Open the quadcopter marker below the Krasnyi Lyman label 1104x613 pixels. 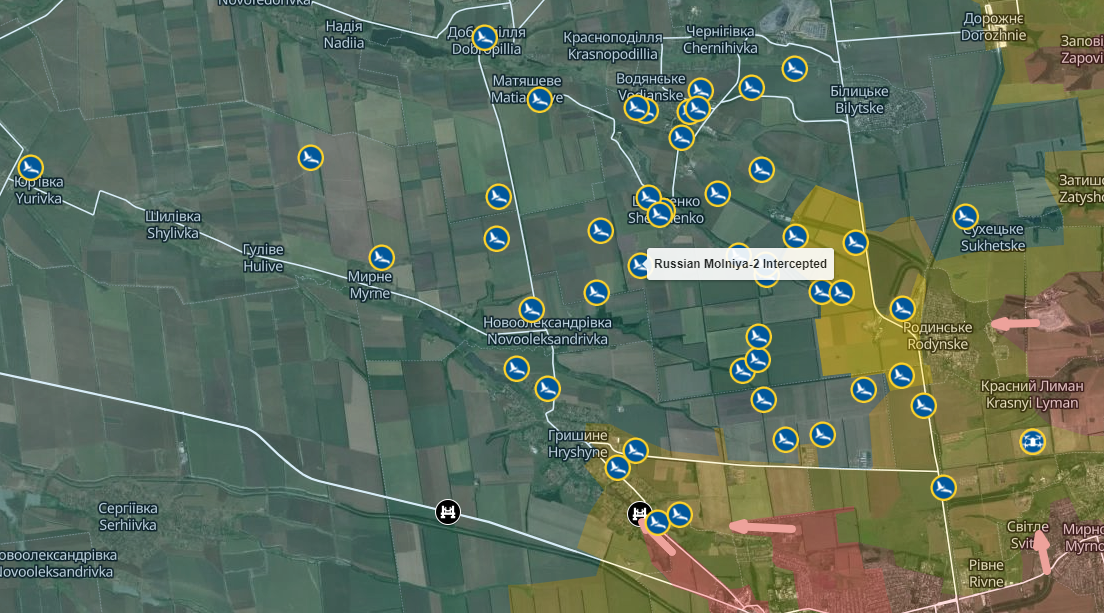click(x=1032, y=442)
